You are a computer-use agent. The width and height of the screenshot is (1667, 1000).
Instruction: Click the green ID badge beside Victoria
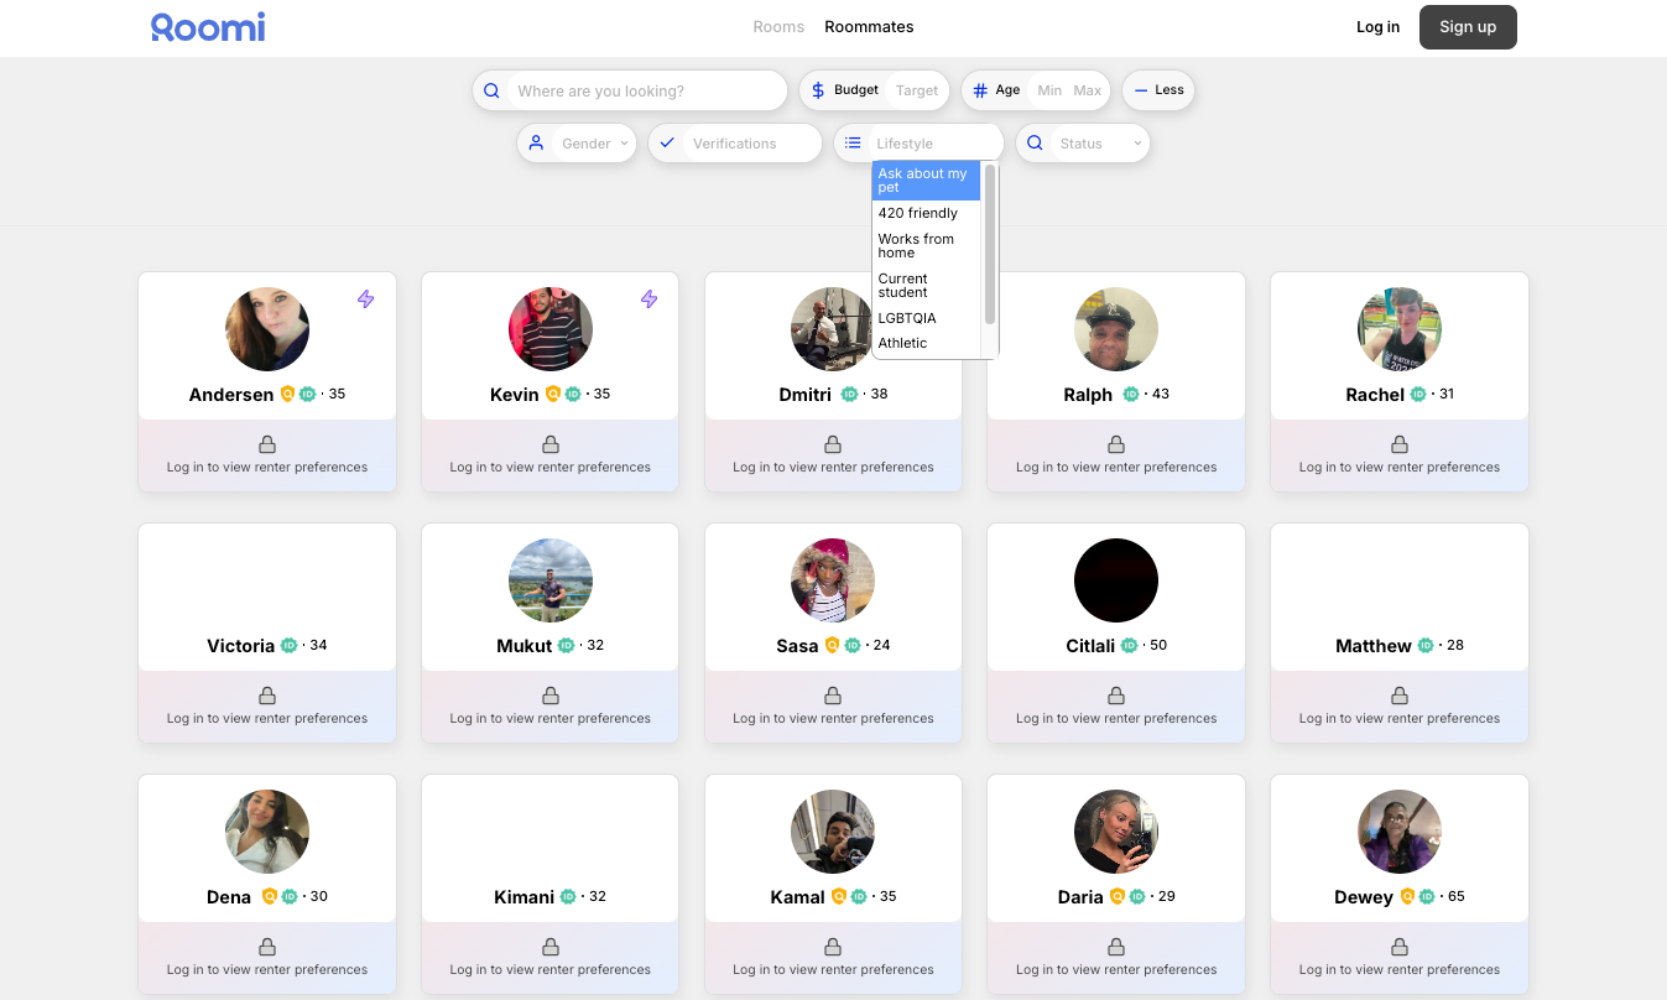tap(289, 645)
